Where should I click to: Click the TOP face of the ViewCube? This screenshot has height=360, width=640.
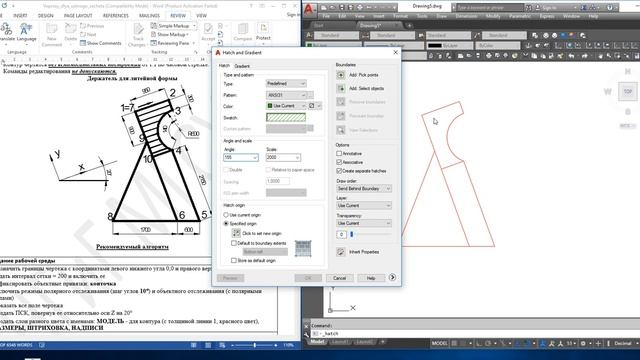pos(628,91)
